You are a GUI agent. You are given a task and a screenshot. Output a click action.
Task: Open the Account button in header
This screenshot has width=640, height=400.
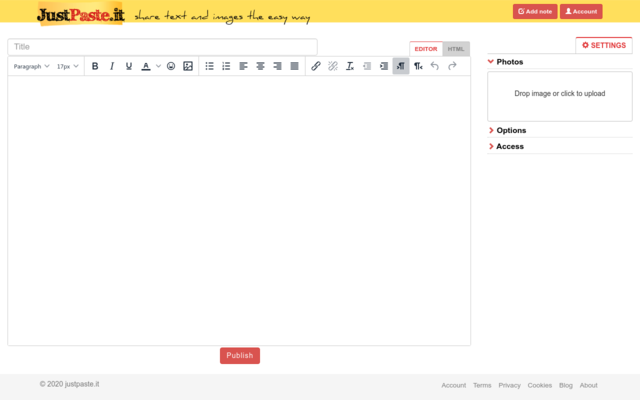(581, 11)
